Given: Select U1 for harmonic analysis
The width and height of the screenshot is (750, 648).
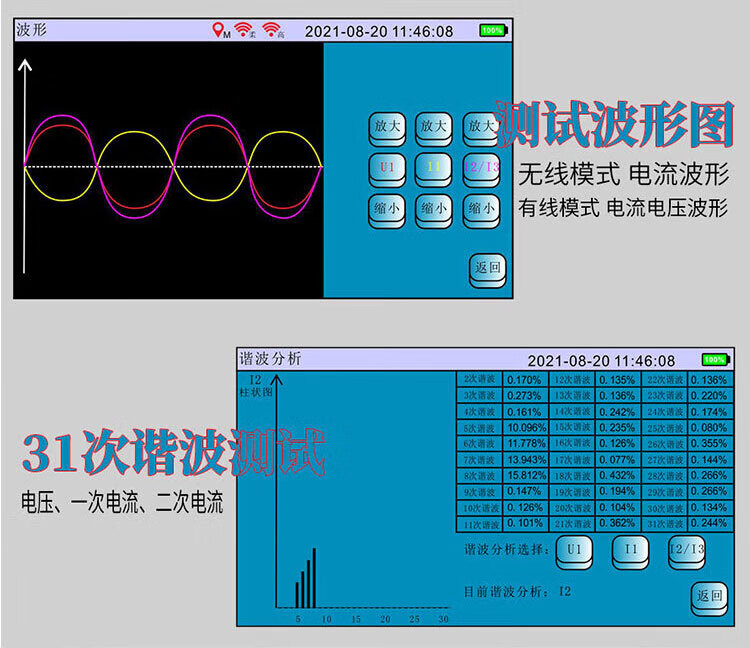Looking at the screenshot, I should (574, 549).
